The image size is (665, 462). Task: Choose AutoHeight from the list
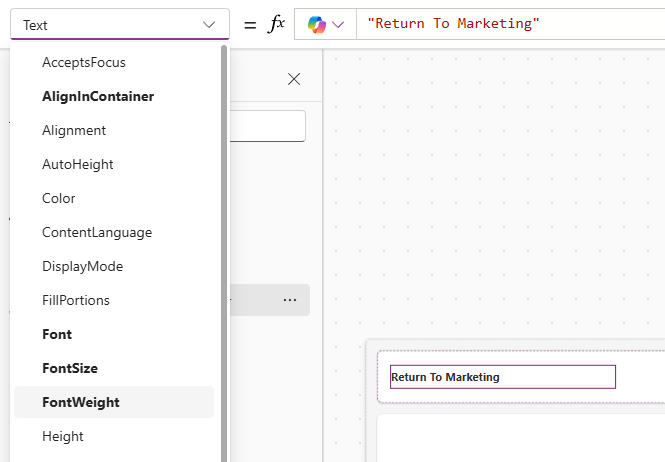point(78,164)
